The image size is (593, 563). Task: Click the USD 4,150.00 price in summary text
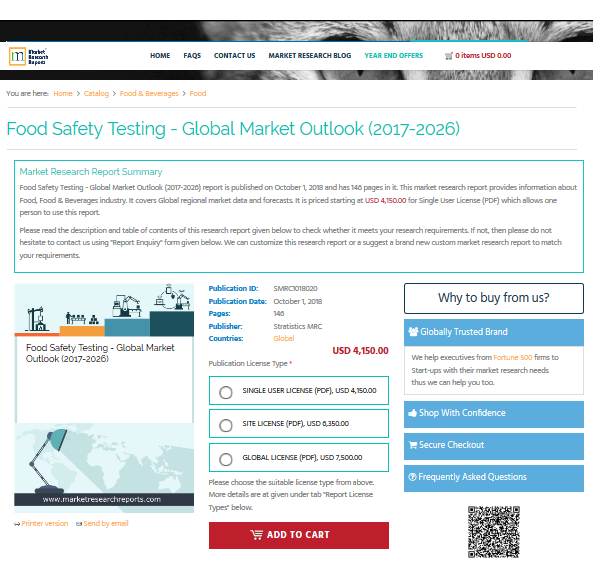pyautogui.click(x=385, y=200)
